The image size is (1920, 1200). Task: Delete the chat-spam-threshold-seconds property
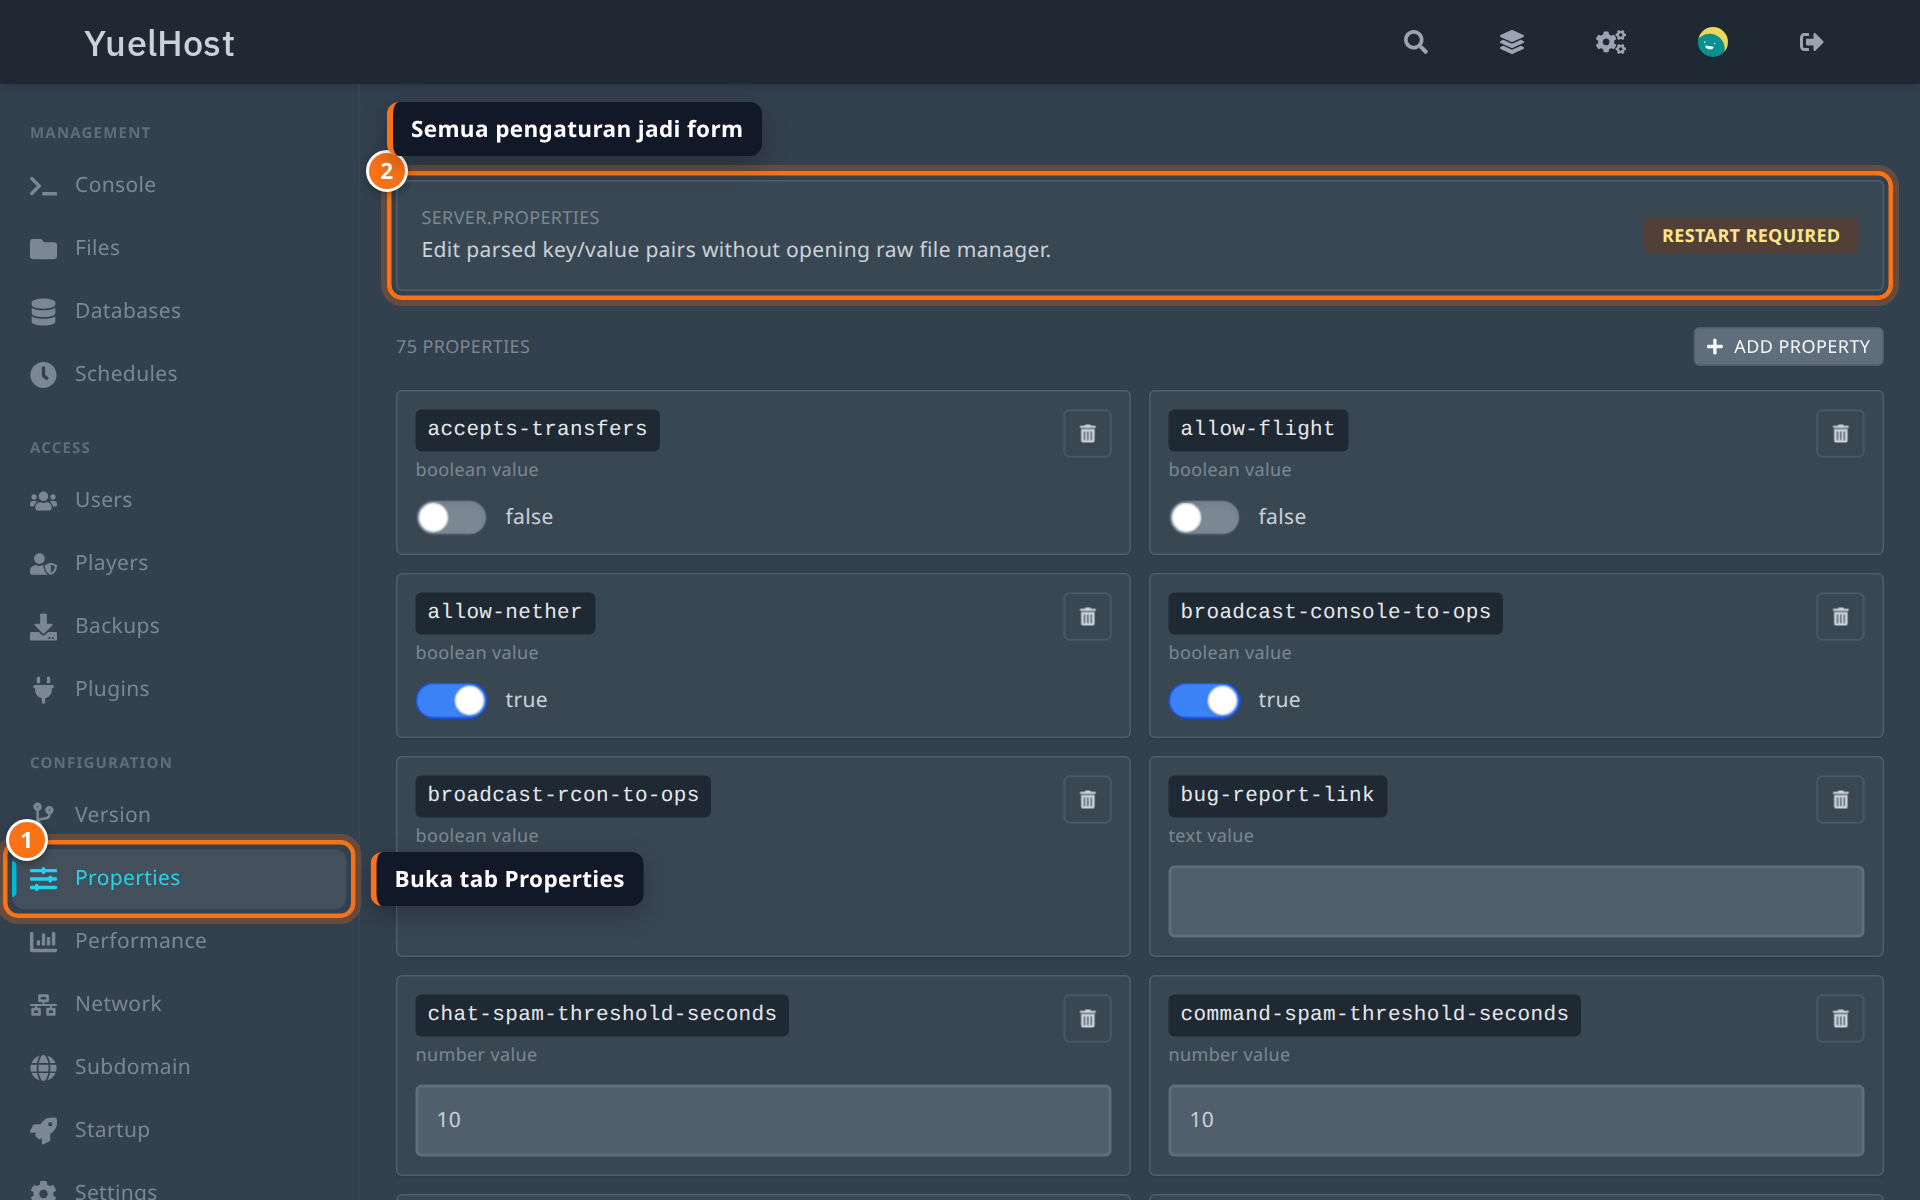(1087, 1019)
